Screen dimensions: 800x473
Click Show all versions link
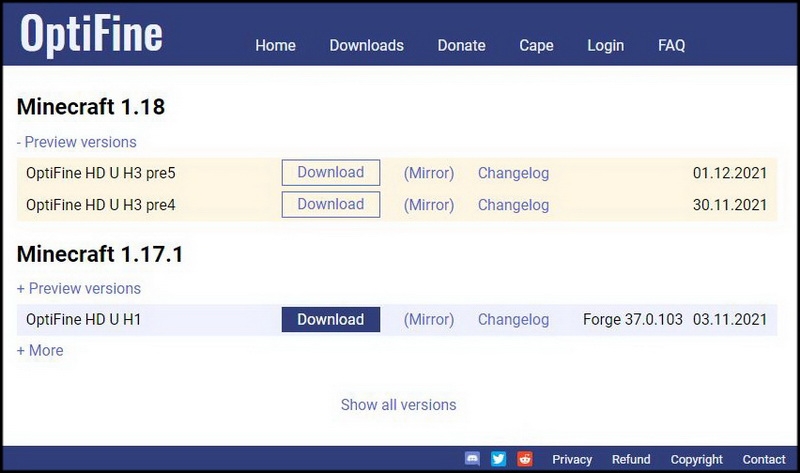[x=398, y=405]
